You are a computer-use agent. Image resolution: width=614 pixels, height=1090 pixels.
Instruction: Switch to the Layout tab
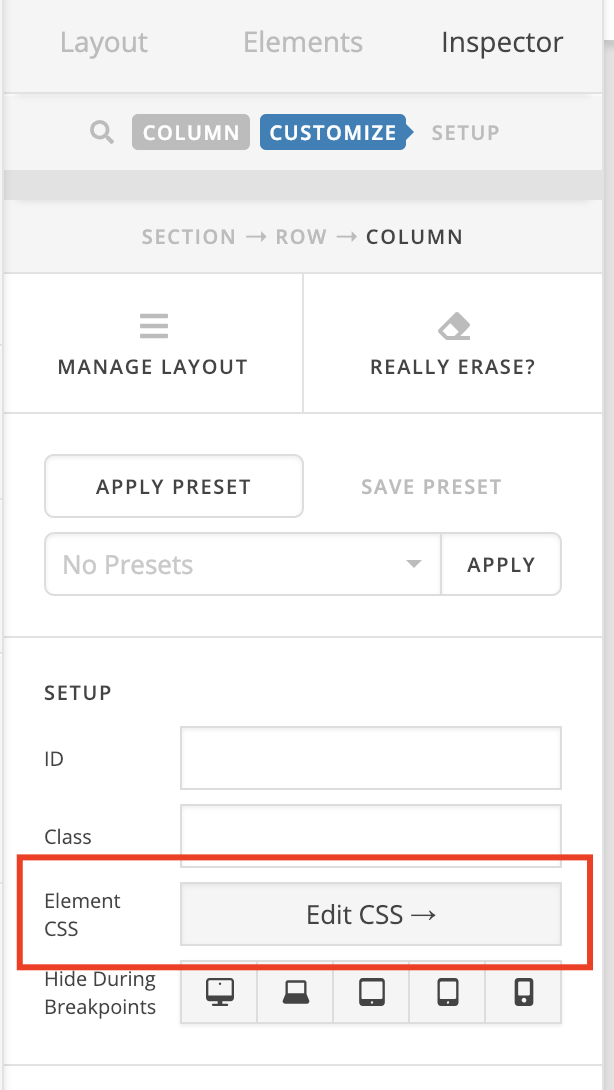click(x=104, y=43)
